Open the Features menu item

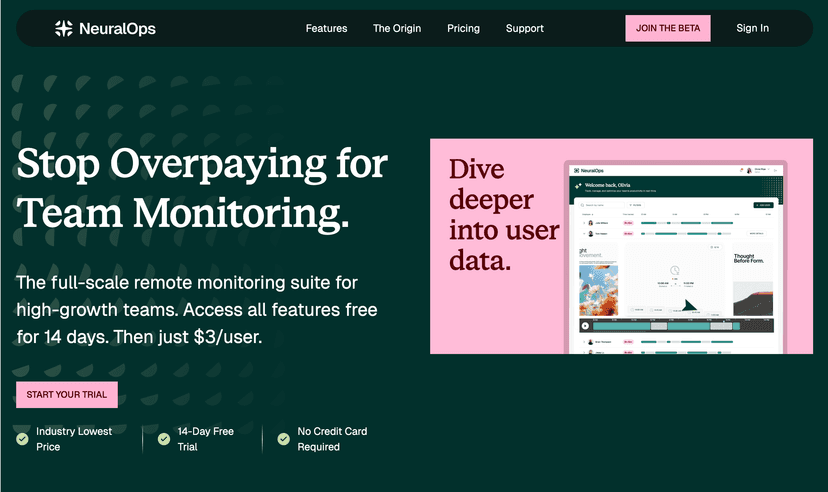[x=326, y=28]
